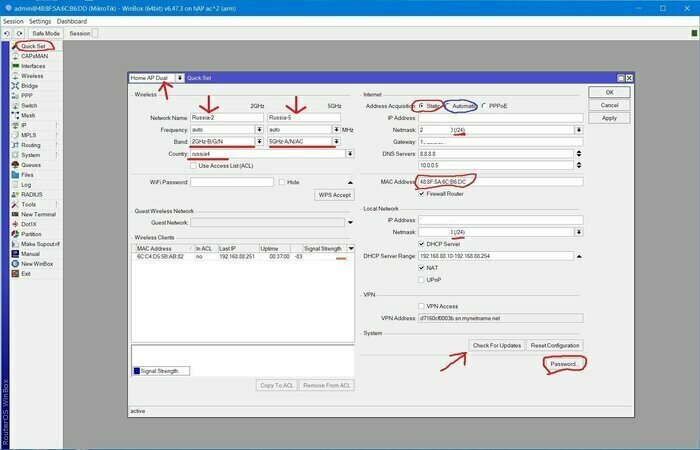
Task: Toggle the Safe Mode button
Action: pos(46,33)
